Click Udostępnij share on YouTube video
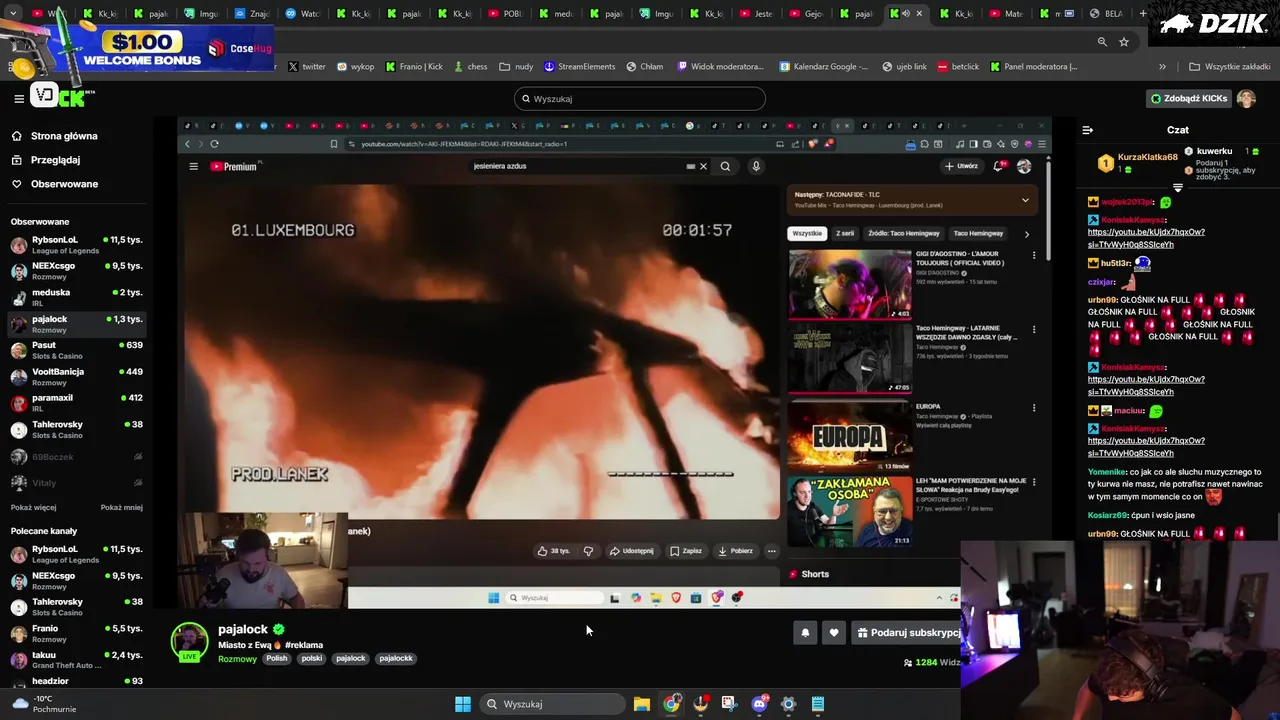Image resolution: width=1280 pixels, height=720 pixels. tap(631, 551)
